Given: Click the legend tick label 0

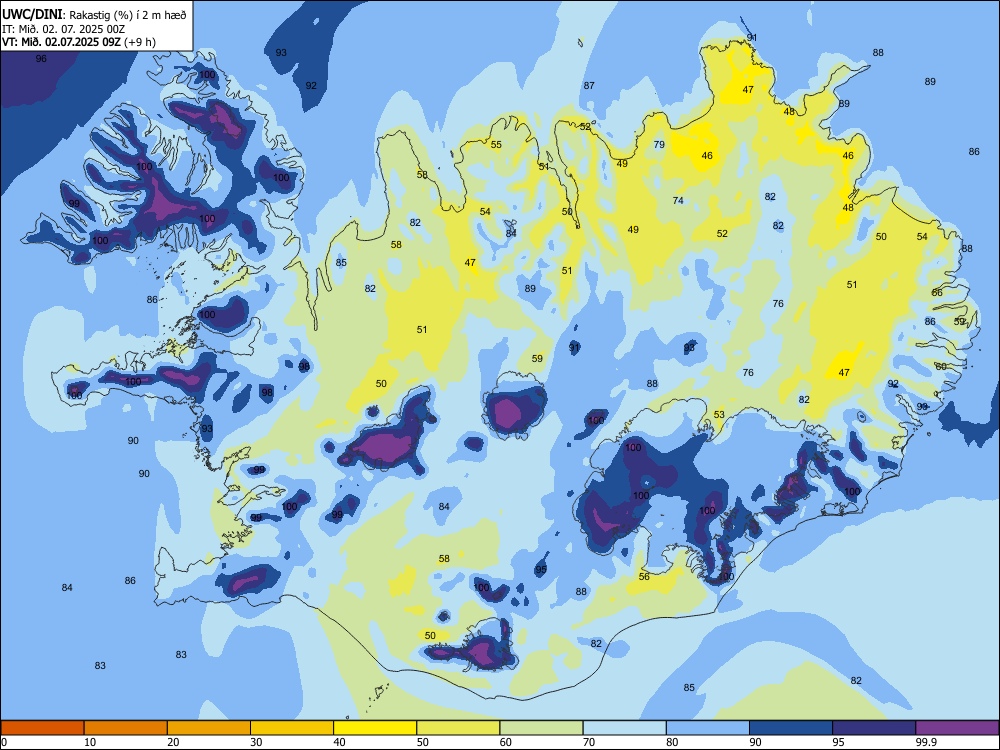Looking at the screenshot, I should click(4, 742).
